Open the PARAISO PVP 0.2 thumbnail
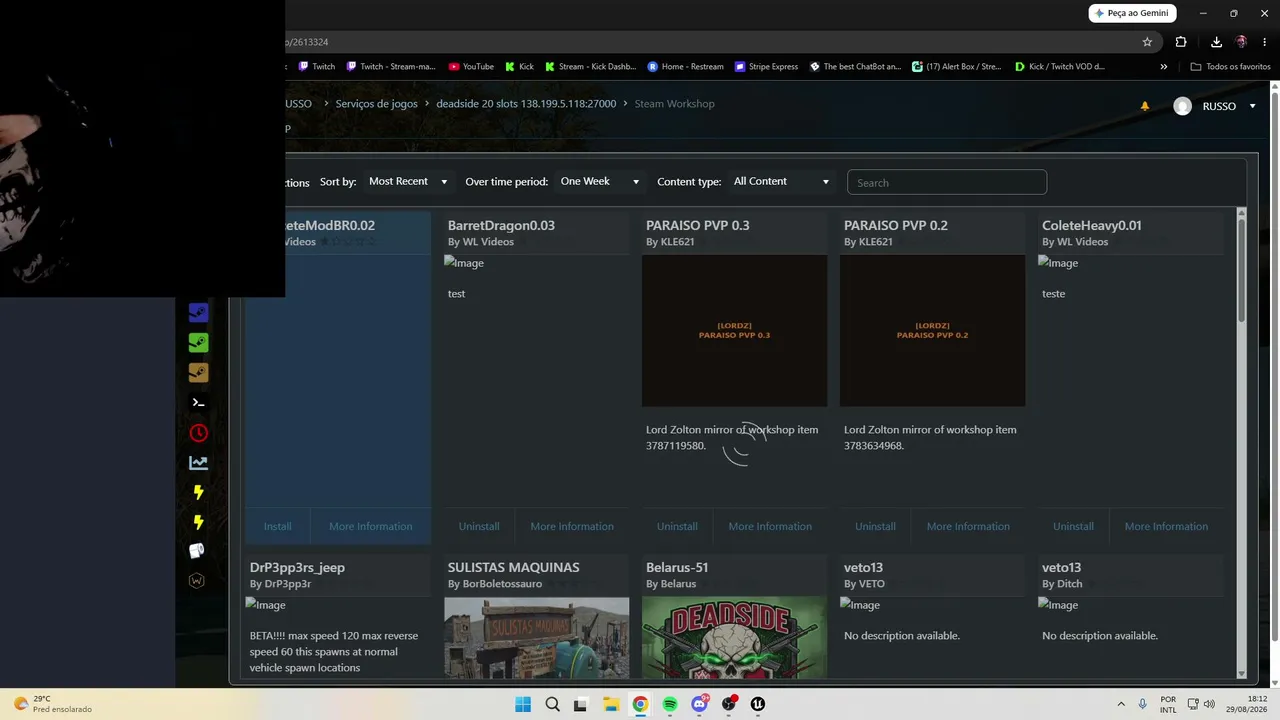The height and width of the screenshot is (720, 1280). point(932,331)
